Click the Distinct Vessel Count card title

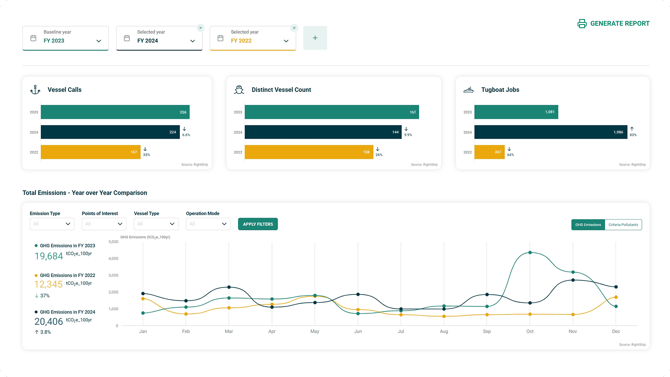pos(281,90)
